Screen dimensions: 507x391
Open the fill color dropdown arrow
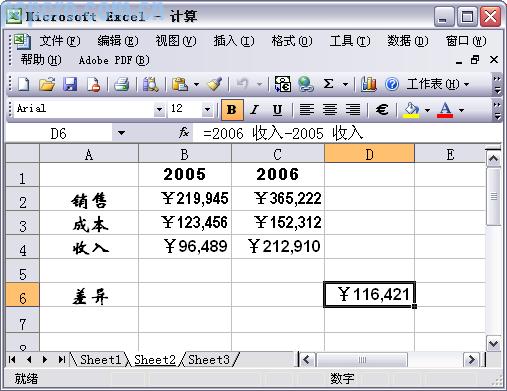click(427, 110)
